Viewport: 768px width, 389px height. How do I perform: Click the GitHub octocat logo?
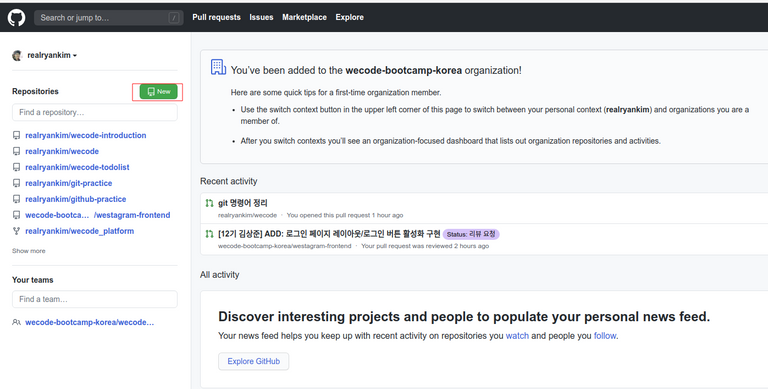(x=16, y=18)
